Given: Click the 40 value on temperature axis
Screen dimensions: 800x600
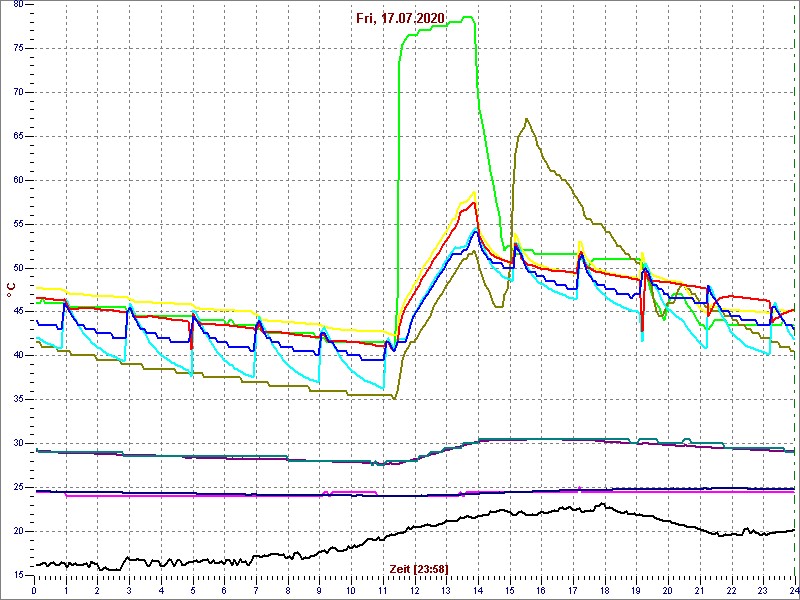Looking at the screenshot, I should pos(18,356).
